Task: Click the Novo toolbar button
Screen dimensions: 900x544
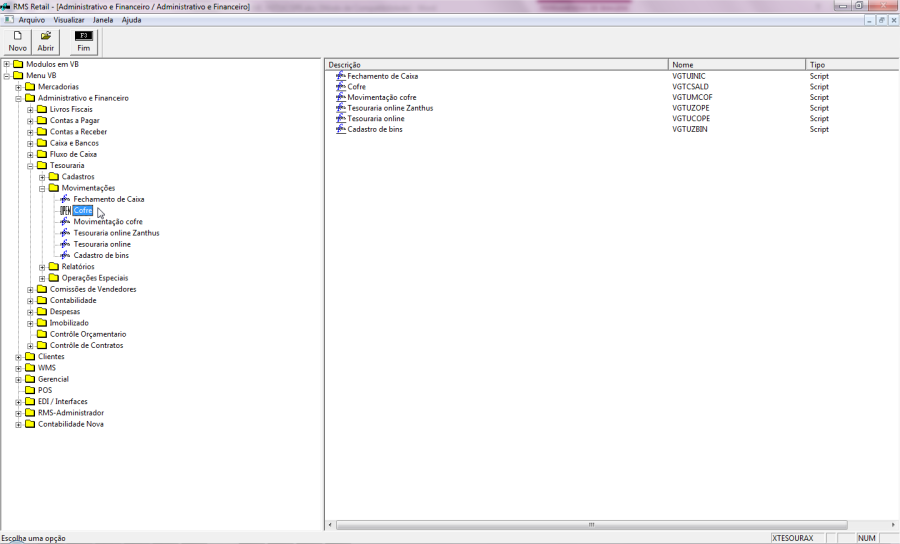Action: [17, 42]
